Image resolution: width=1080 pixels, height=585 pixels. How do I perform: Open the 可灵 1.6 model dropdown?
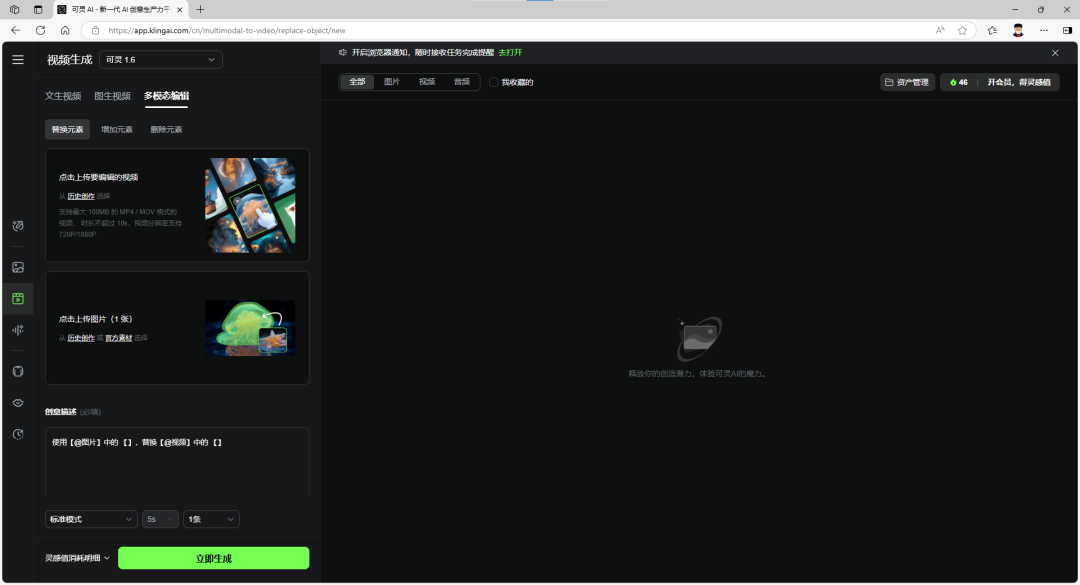coord(160,60)
